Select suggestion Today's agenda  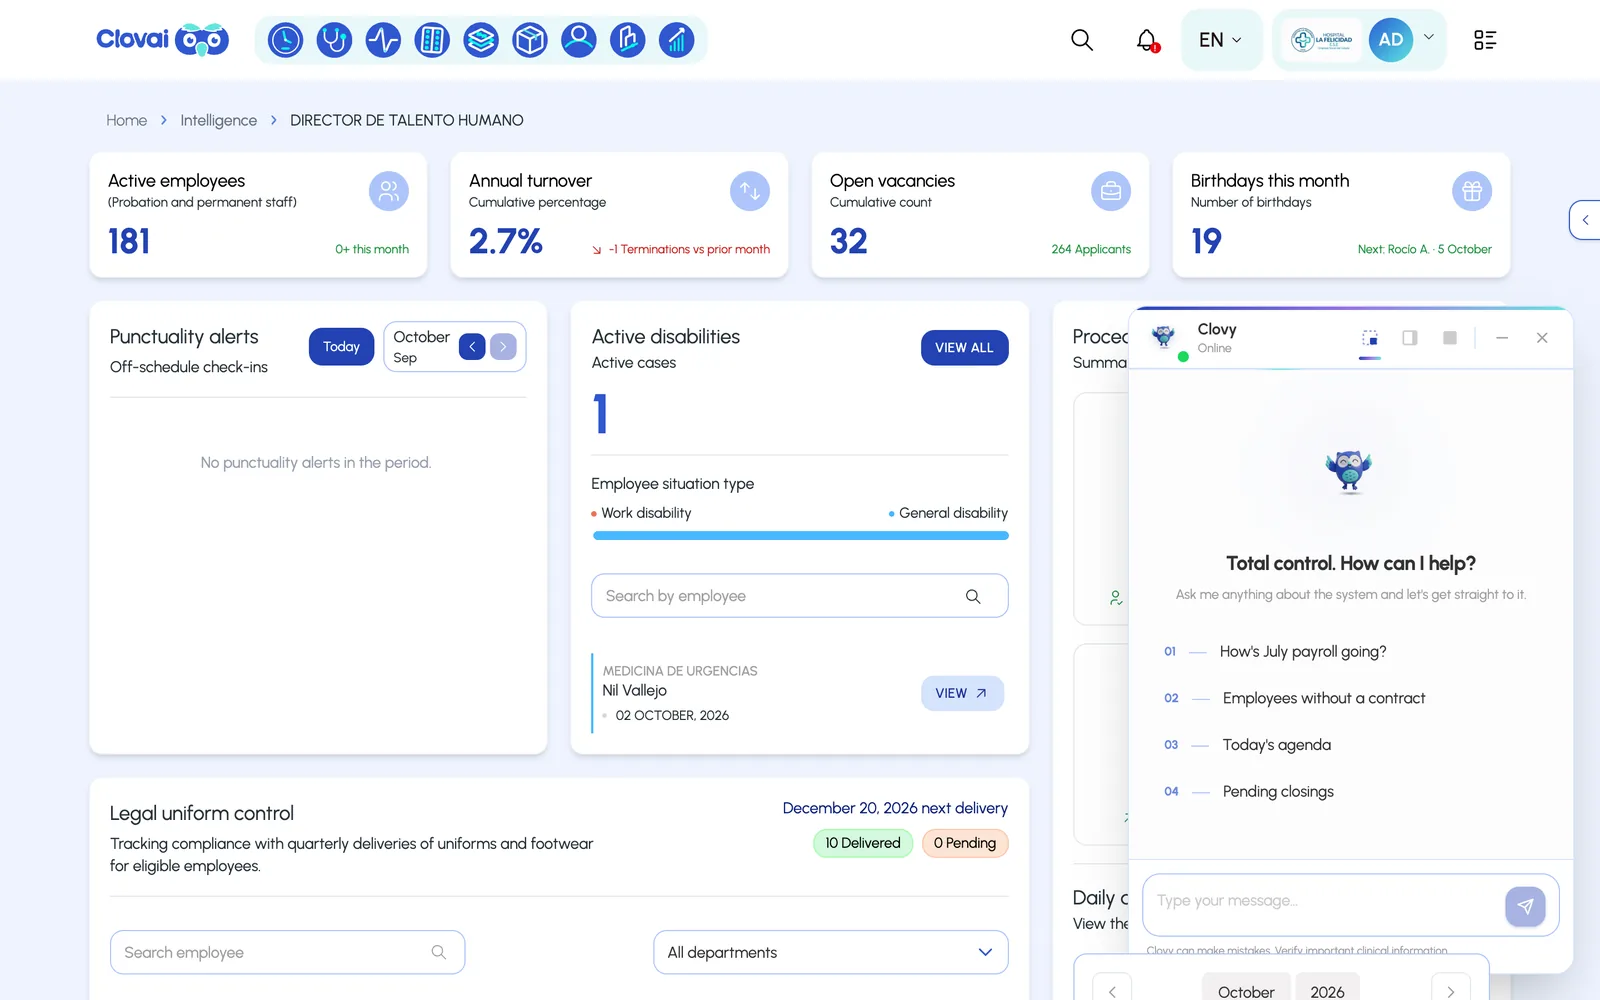(1277, 745)
